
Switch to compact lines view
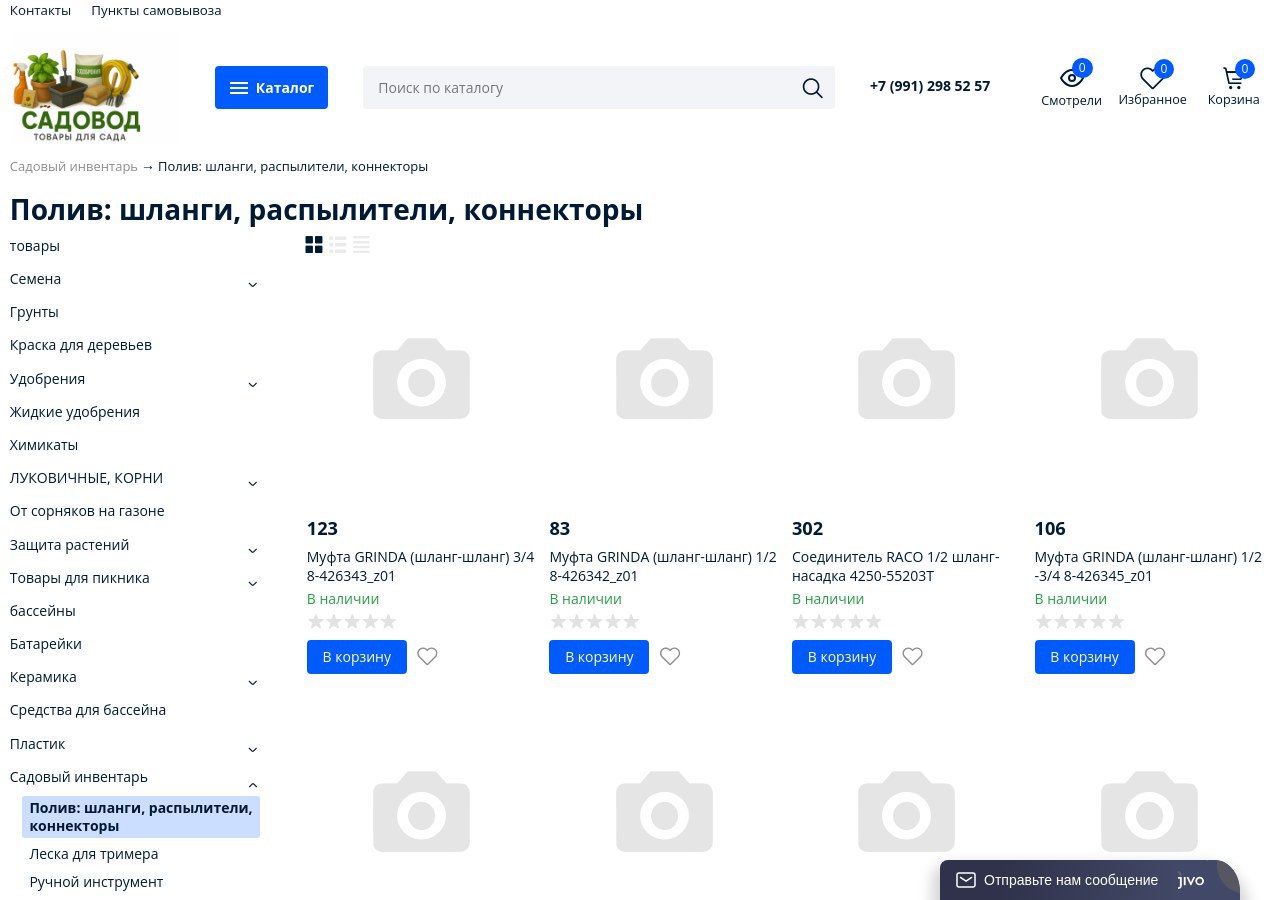pyautogui.click(x=362, y=245)
